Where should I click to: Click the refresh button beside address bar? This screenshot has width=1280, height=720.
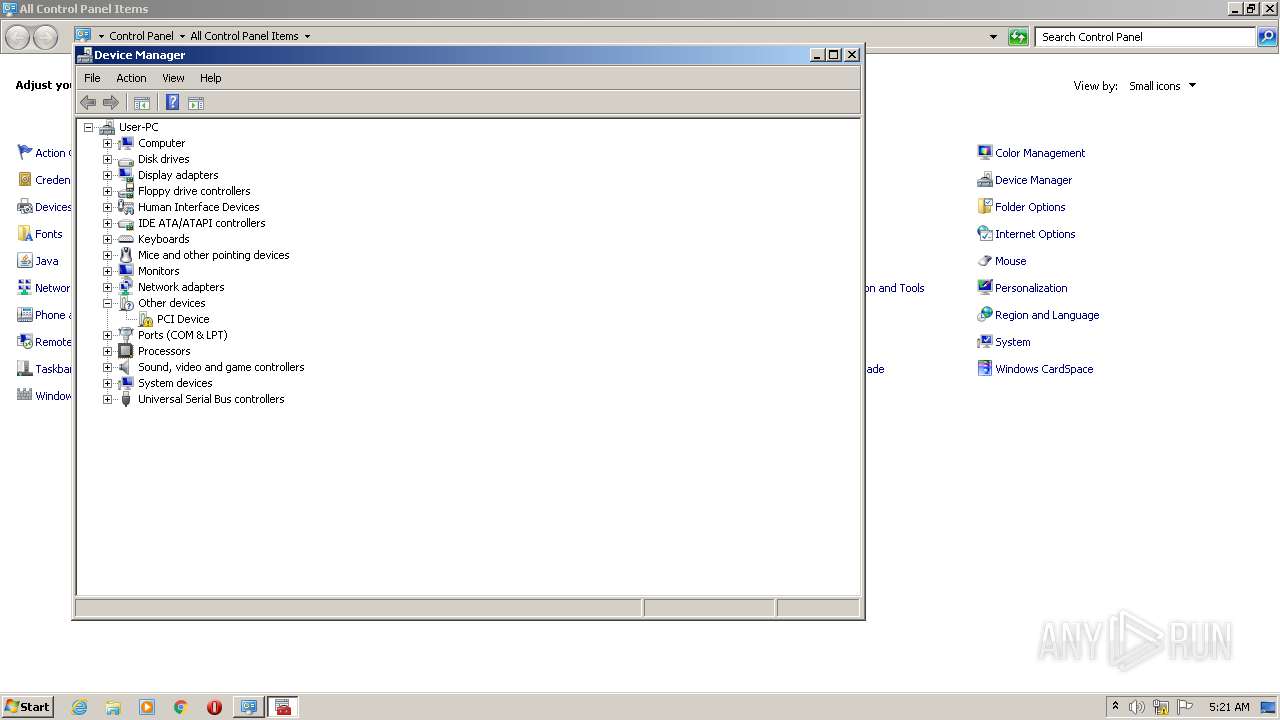pyautogui.click(x=1018, y=37)
